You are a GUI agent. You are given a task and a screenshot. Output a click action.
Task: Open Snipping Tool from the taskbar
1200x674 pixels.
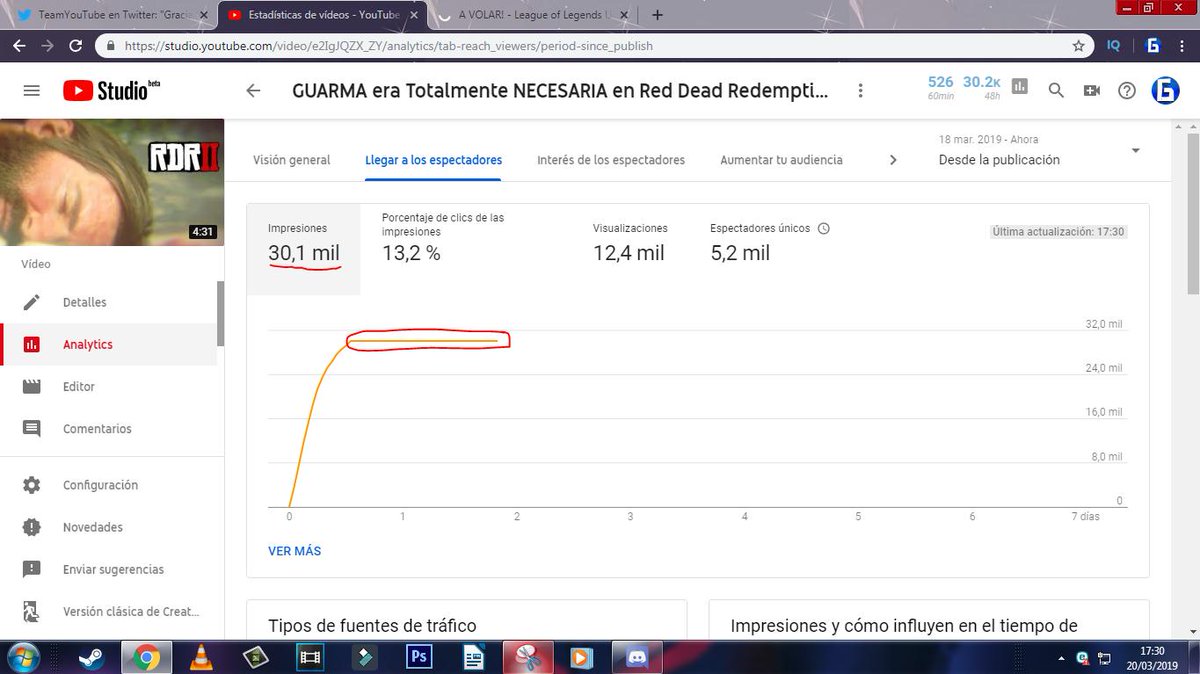pos(527,657)
